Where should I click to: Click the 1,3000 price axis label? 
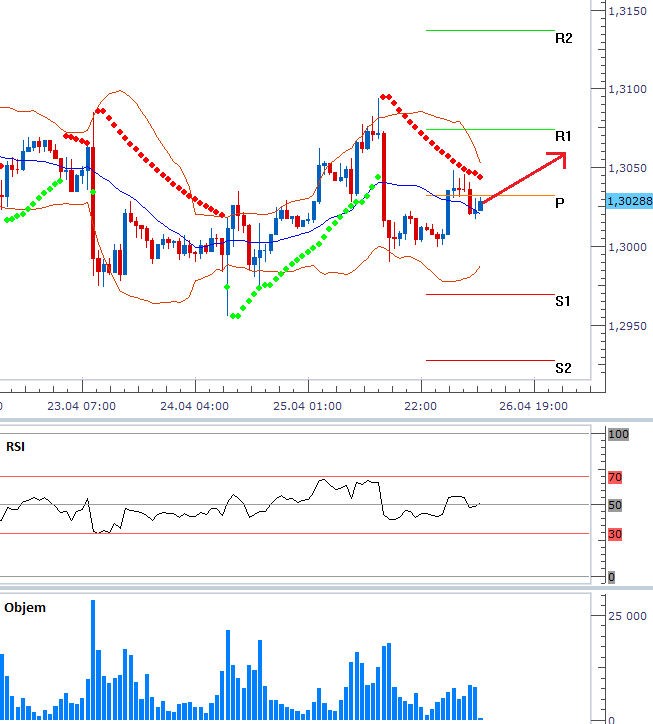tap(627, 247)
